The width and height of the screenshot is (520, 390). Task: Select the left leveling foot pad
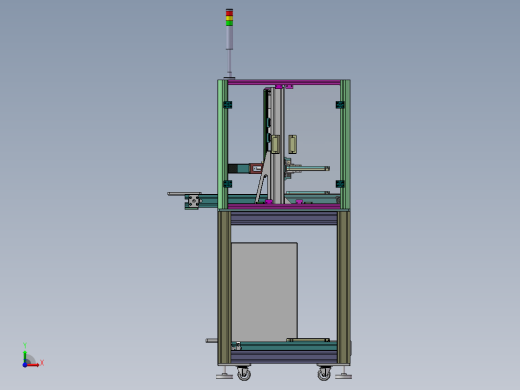pos(225,376)
